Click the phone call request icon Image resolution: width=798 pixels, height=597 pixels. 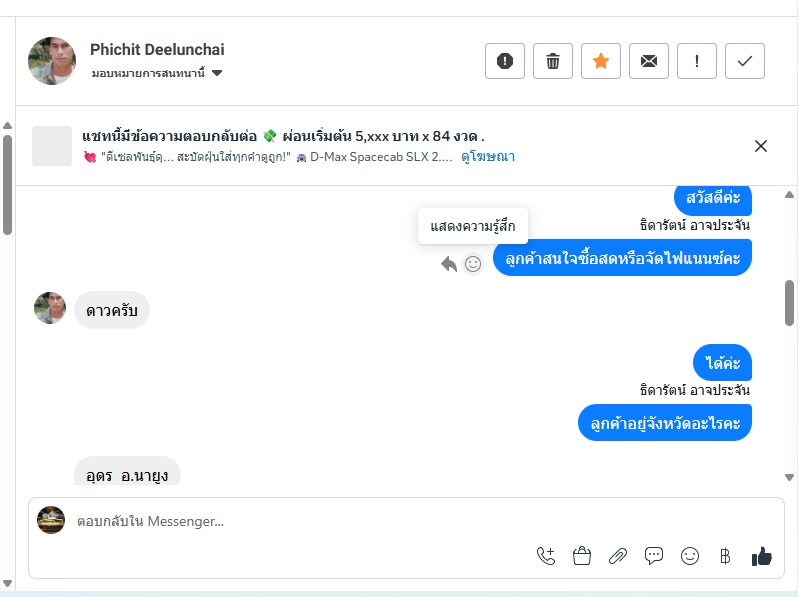[x=546, y=556]
